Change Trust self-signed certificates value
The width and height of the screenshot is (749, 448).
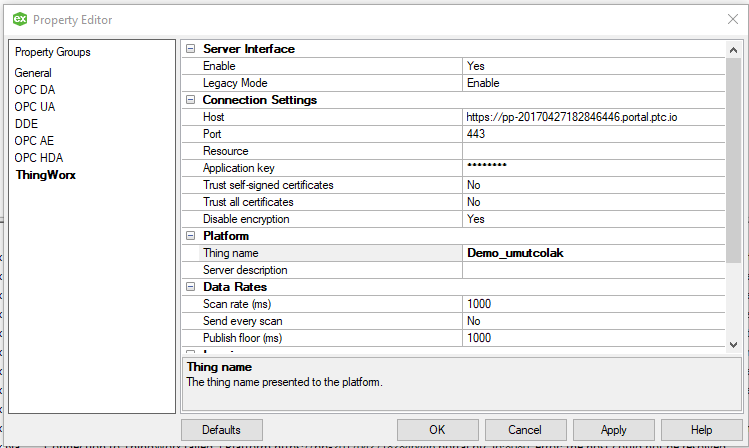click(594, 185)
